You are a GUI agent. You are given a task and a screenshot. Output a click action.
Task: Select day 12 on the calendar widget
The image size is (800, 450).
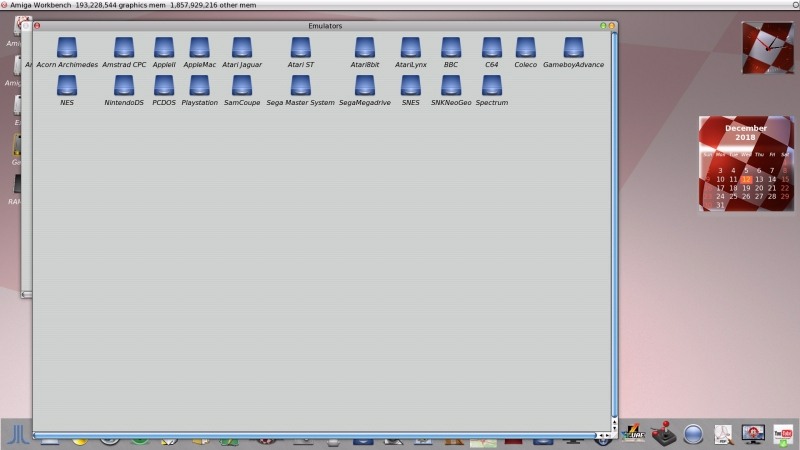746,179
